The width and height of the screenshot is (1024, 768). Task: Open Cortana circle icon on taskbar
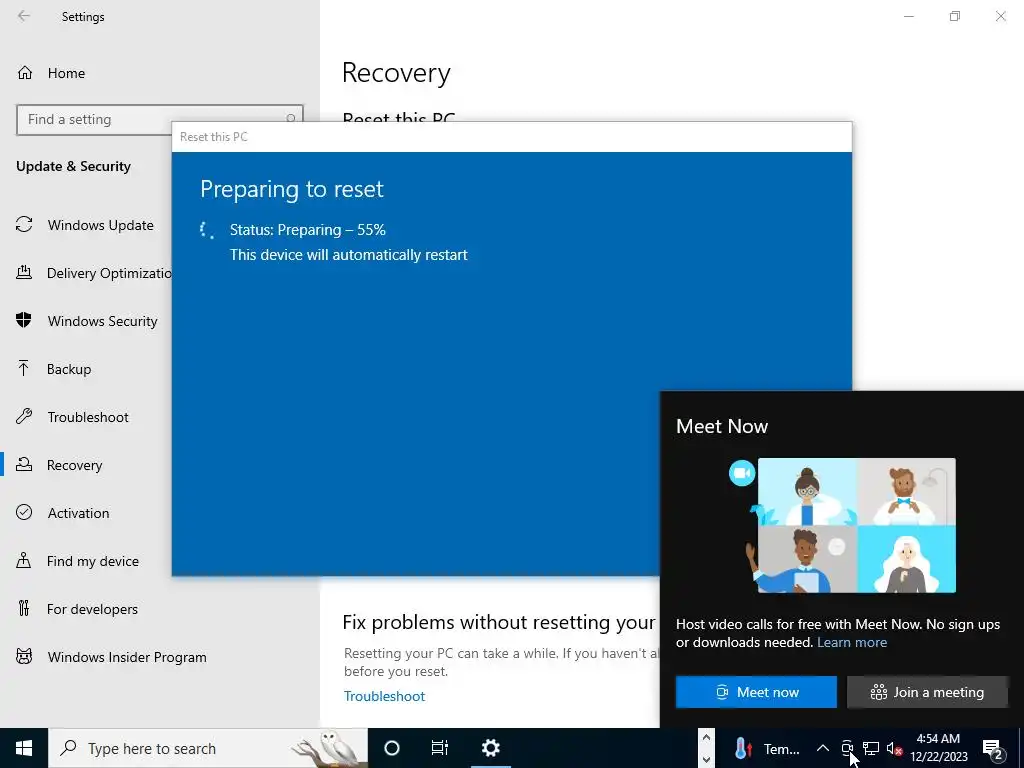(392, 748)
